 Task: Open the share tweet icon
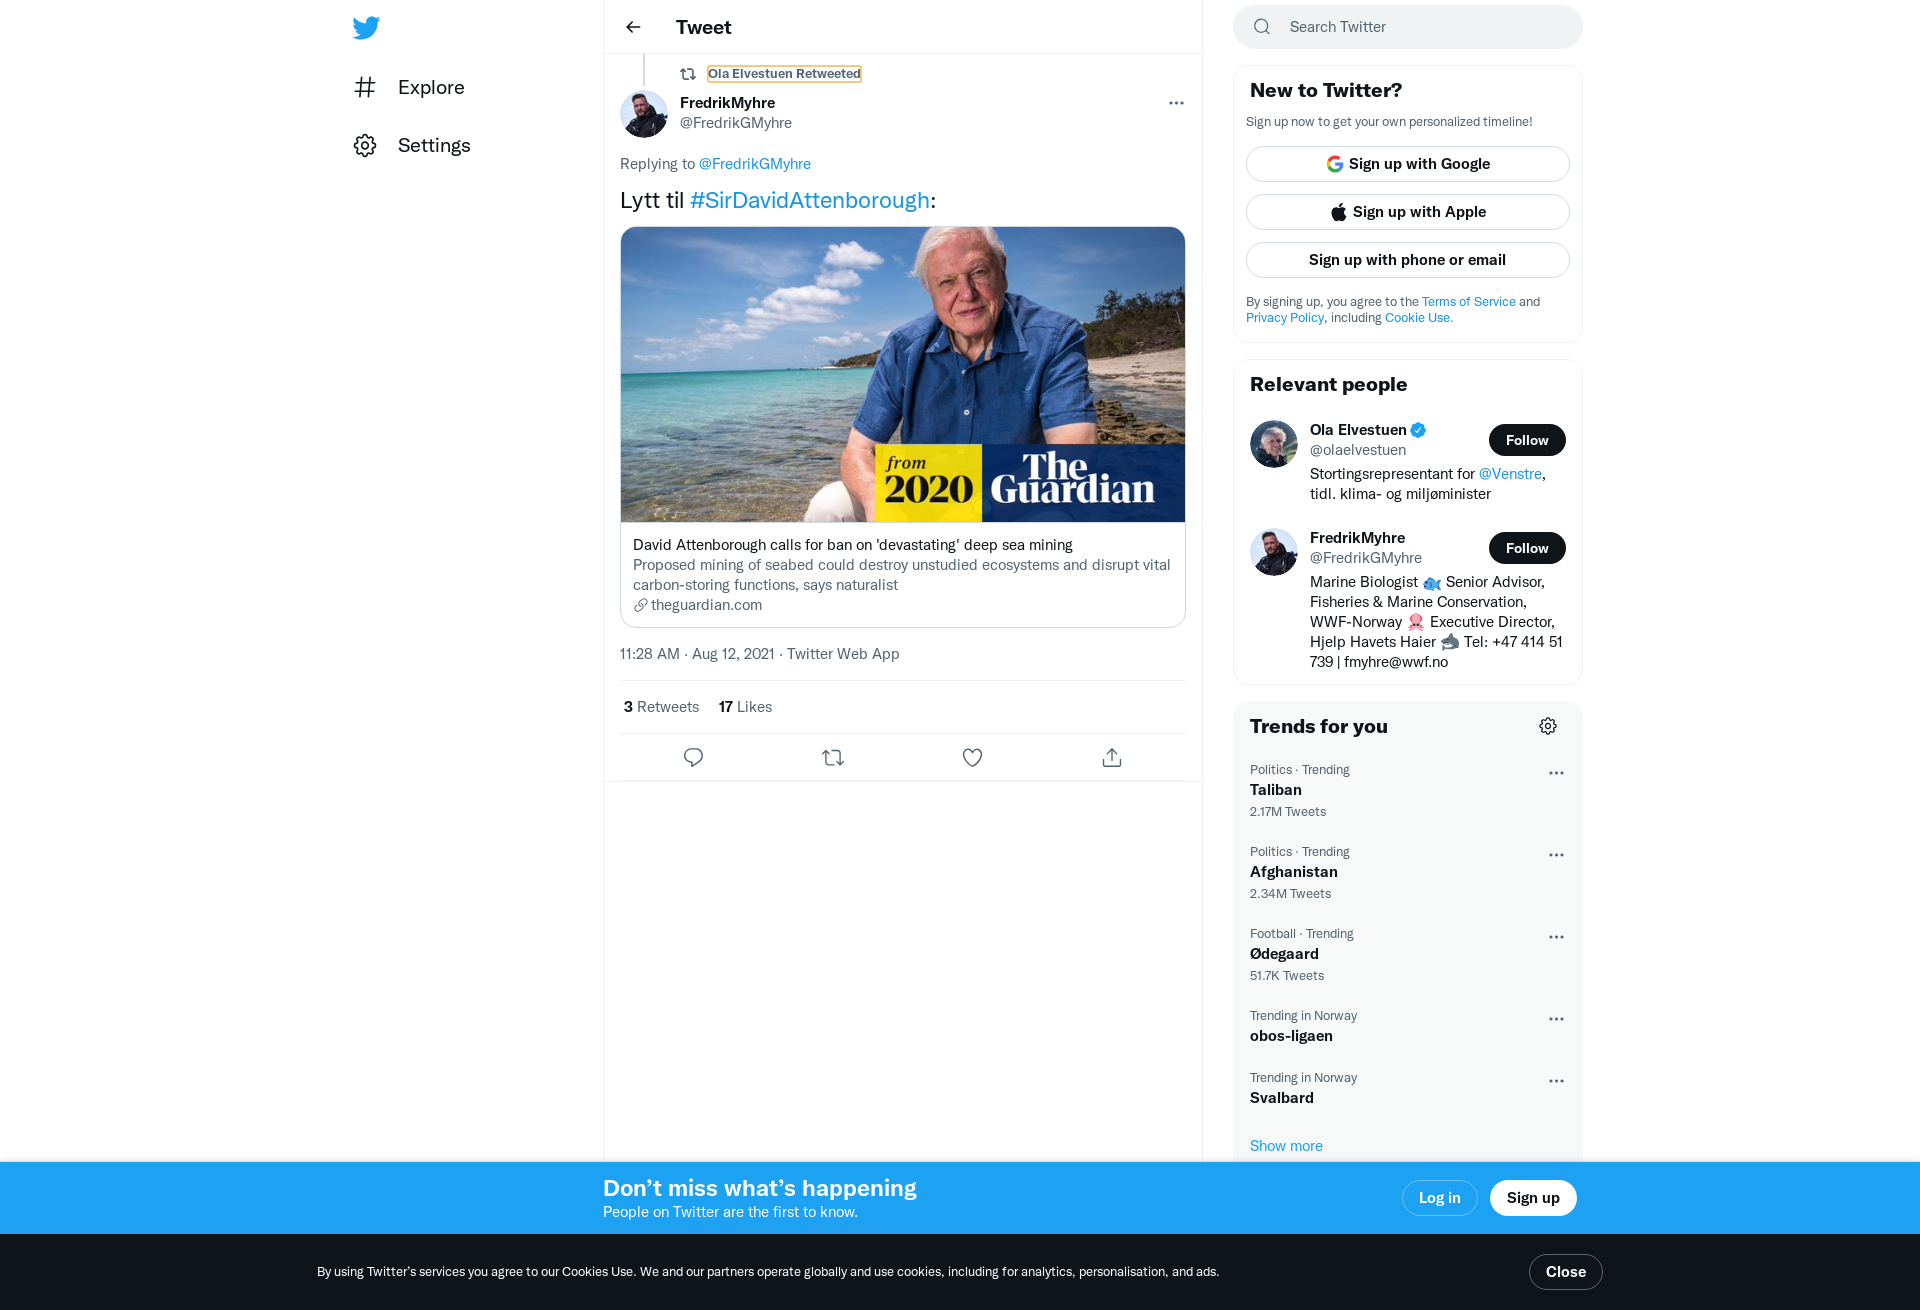[x=1112, y=757]
